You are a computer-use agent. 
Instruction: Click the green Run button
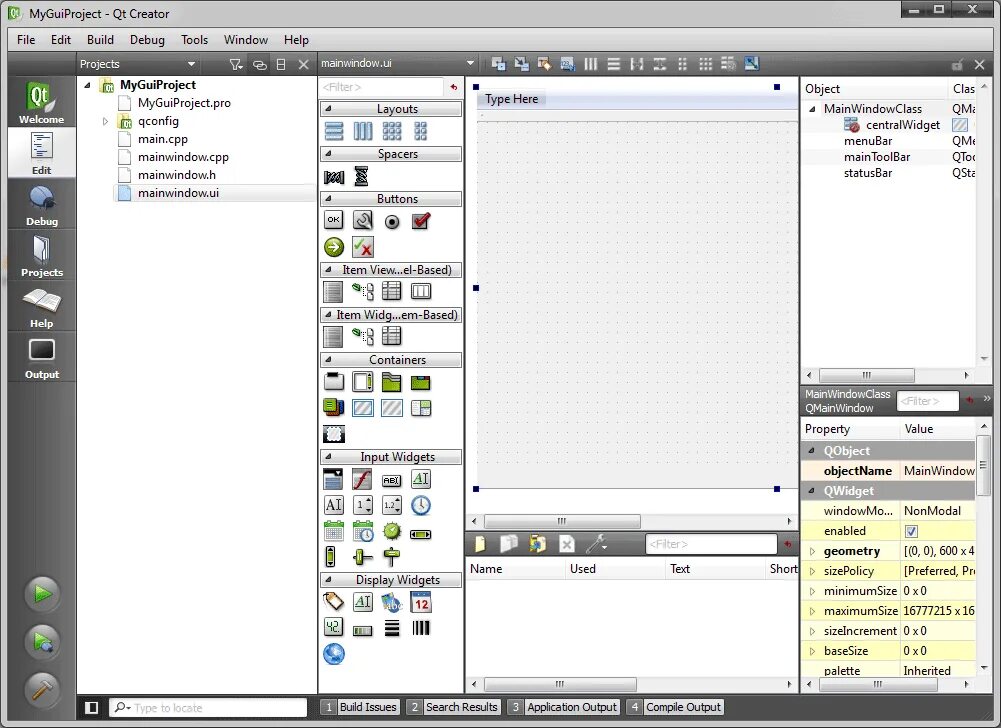[x=42, y=594]
